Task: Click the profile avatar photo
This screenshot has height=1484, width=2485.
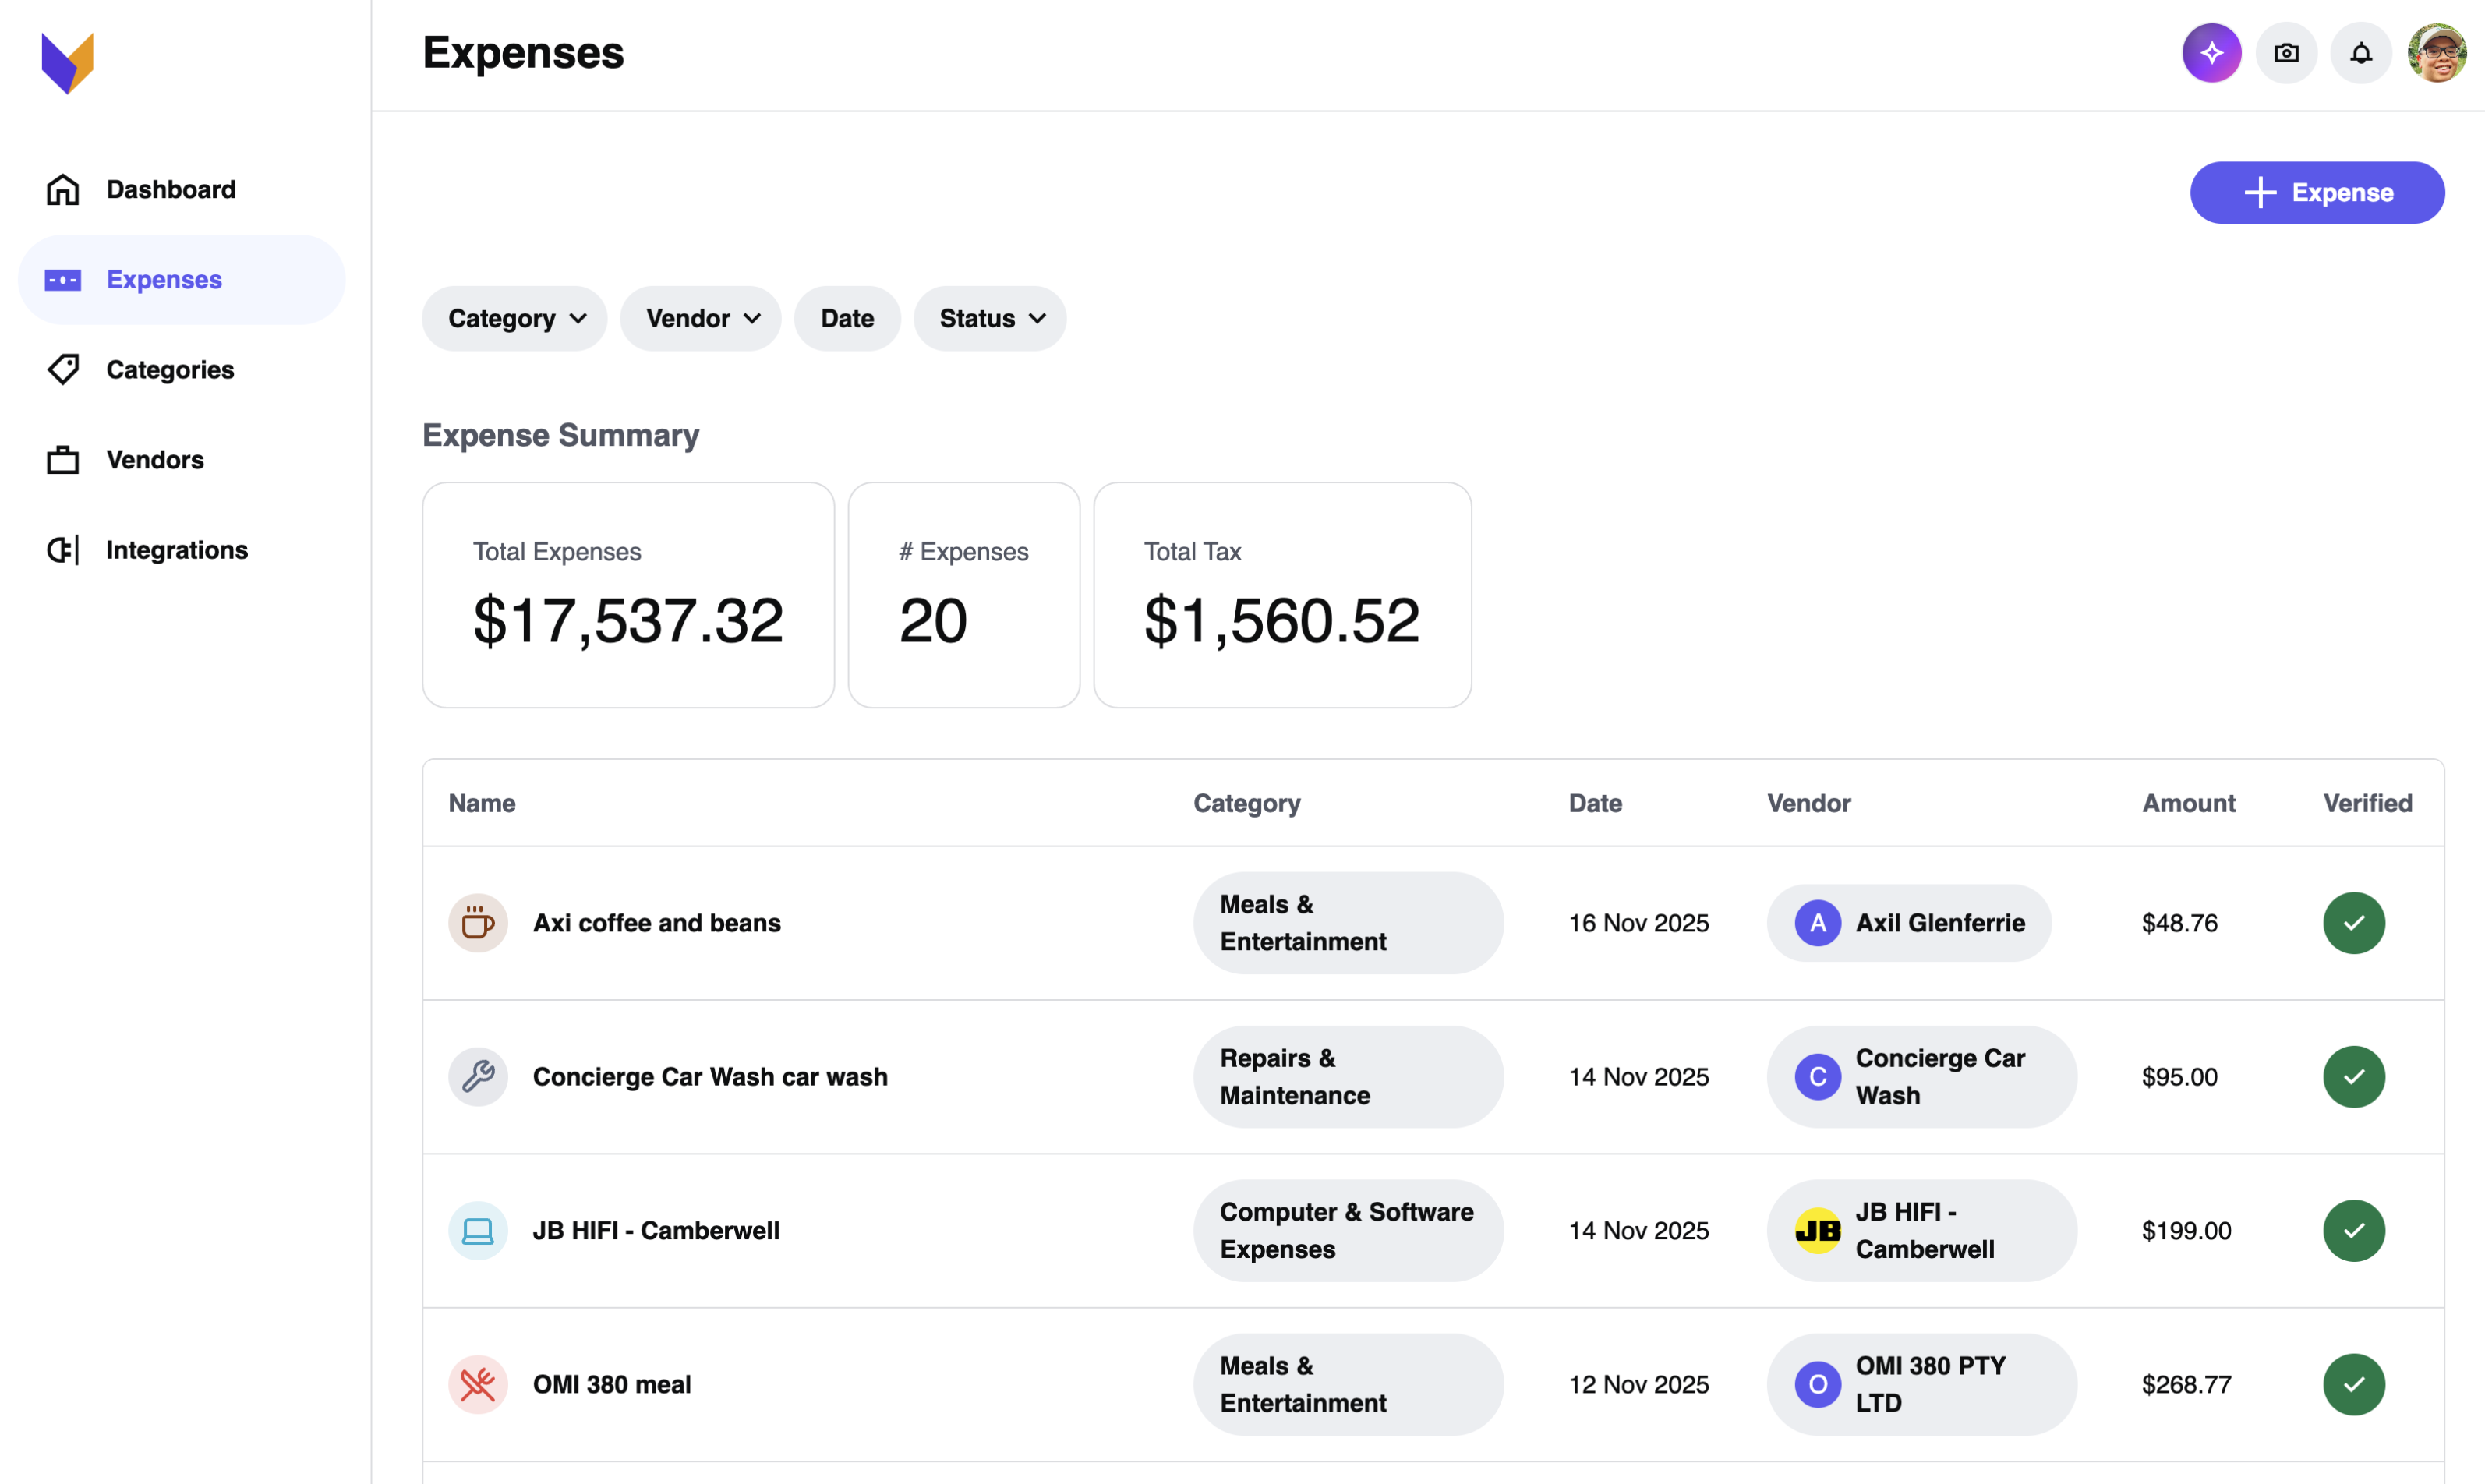Action: coord(2436,52)
